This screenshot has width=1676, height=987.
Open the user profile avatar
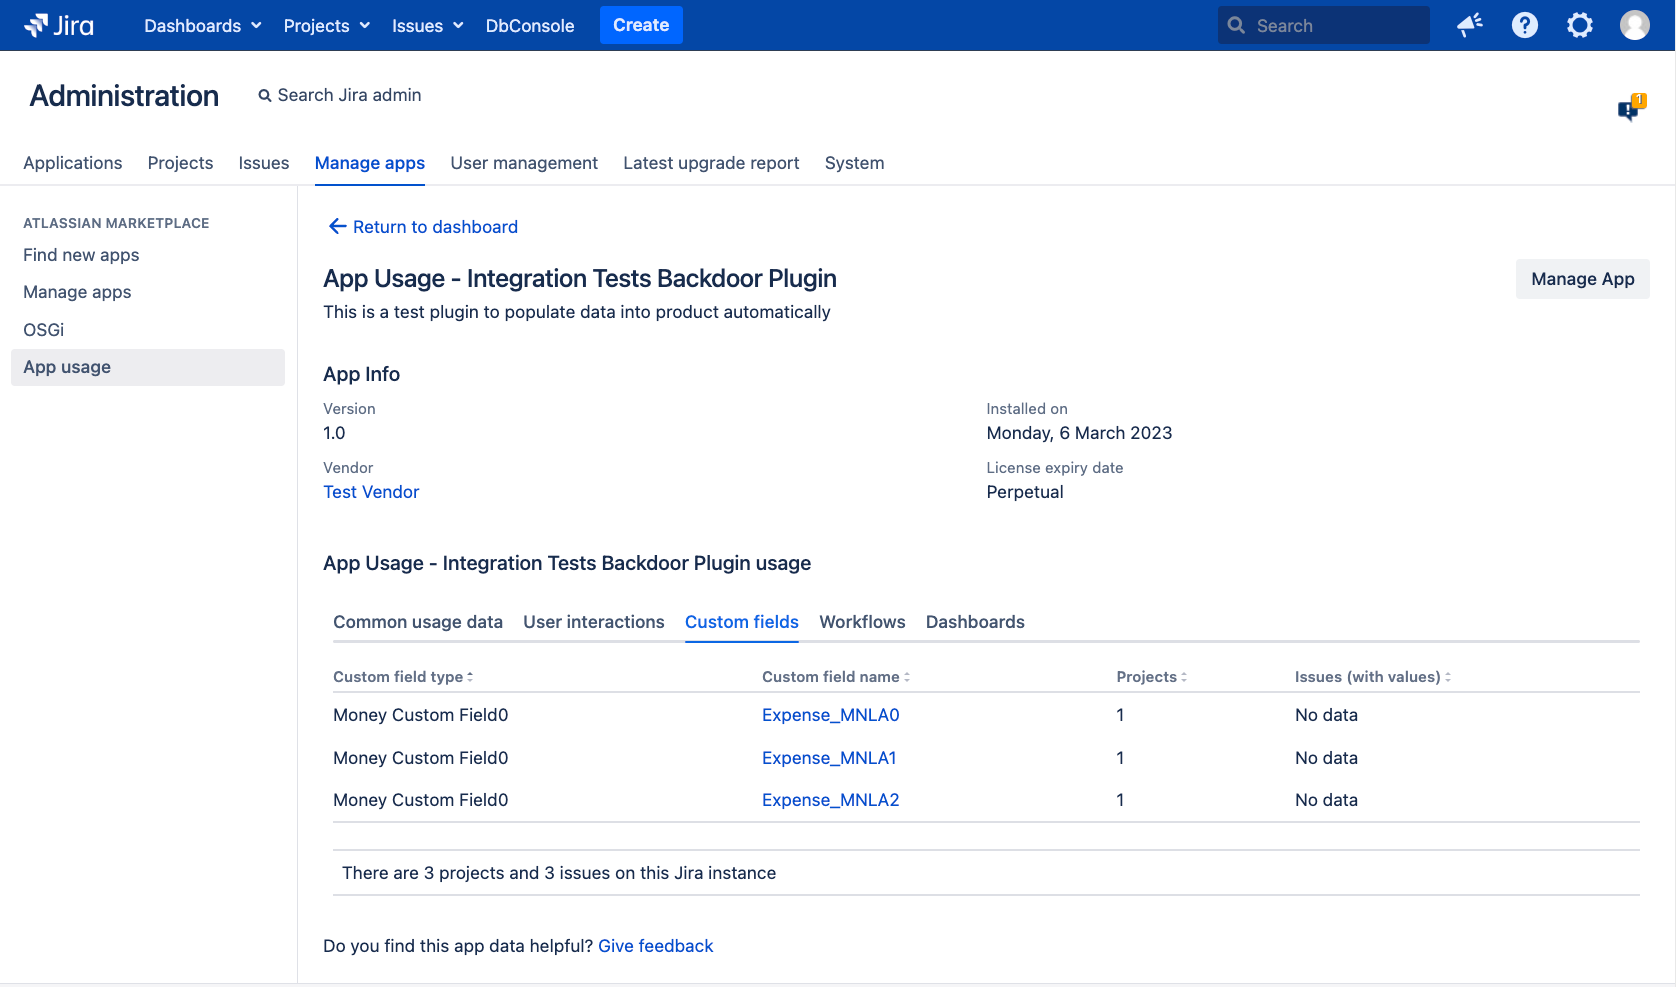click(1634, 25)
